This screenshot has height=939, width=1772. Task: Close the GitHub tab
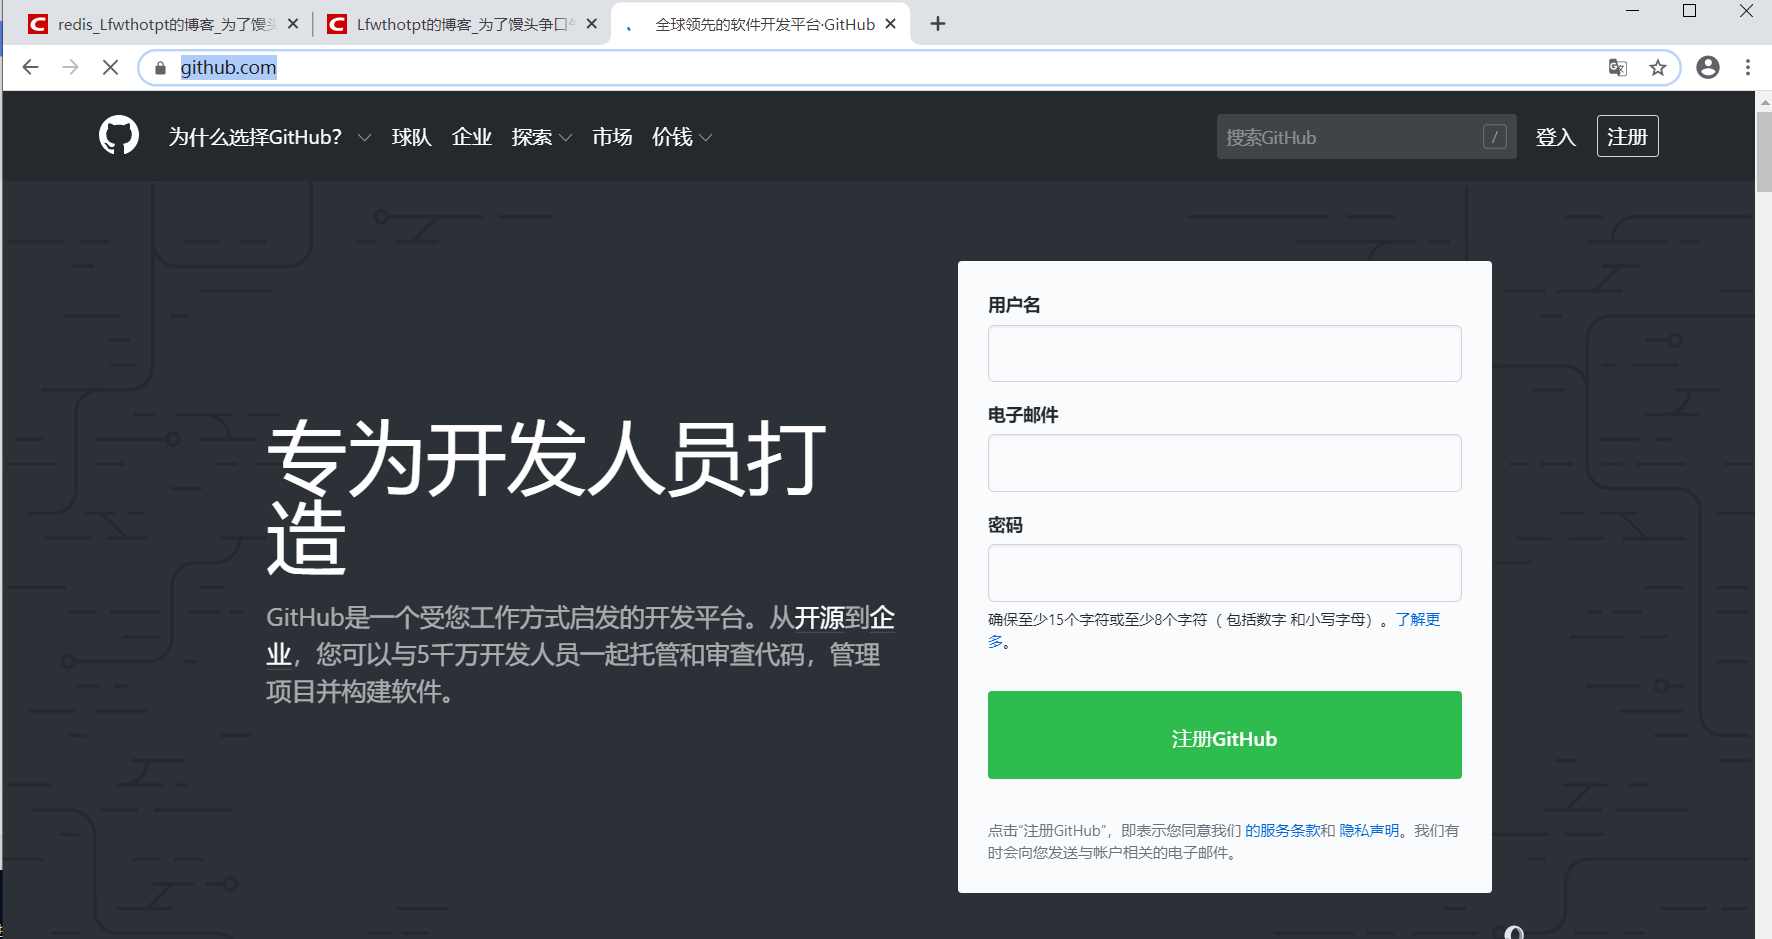click(x=891, y=24)
